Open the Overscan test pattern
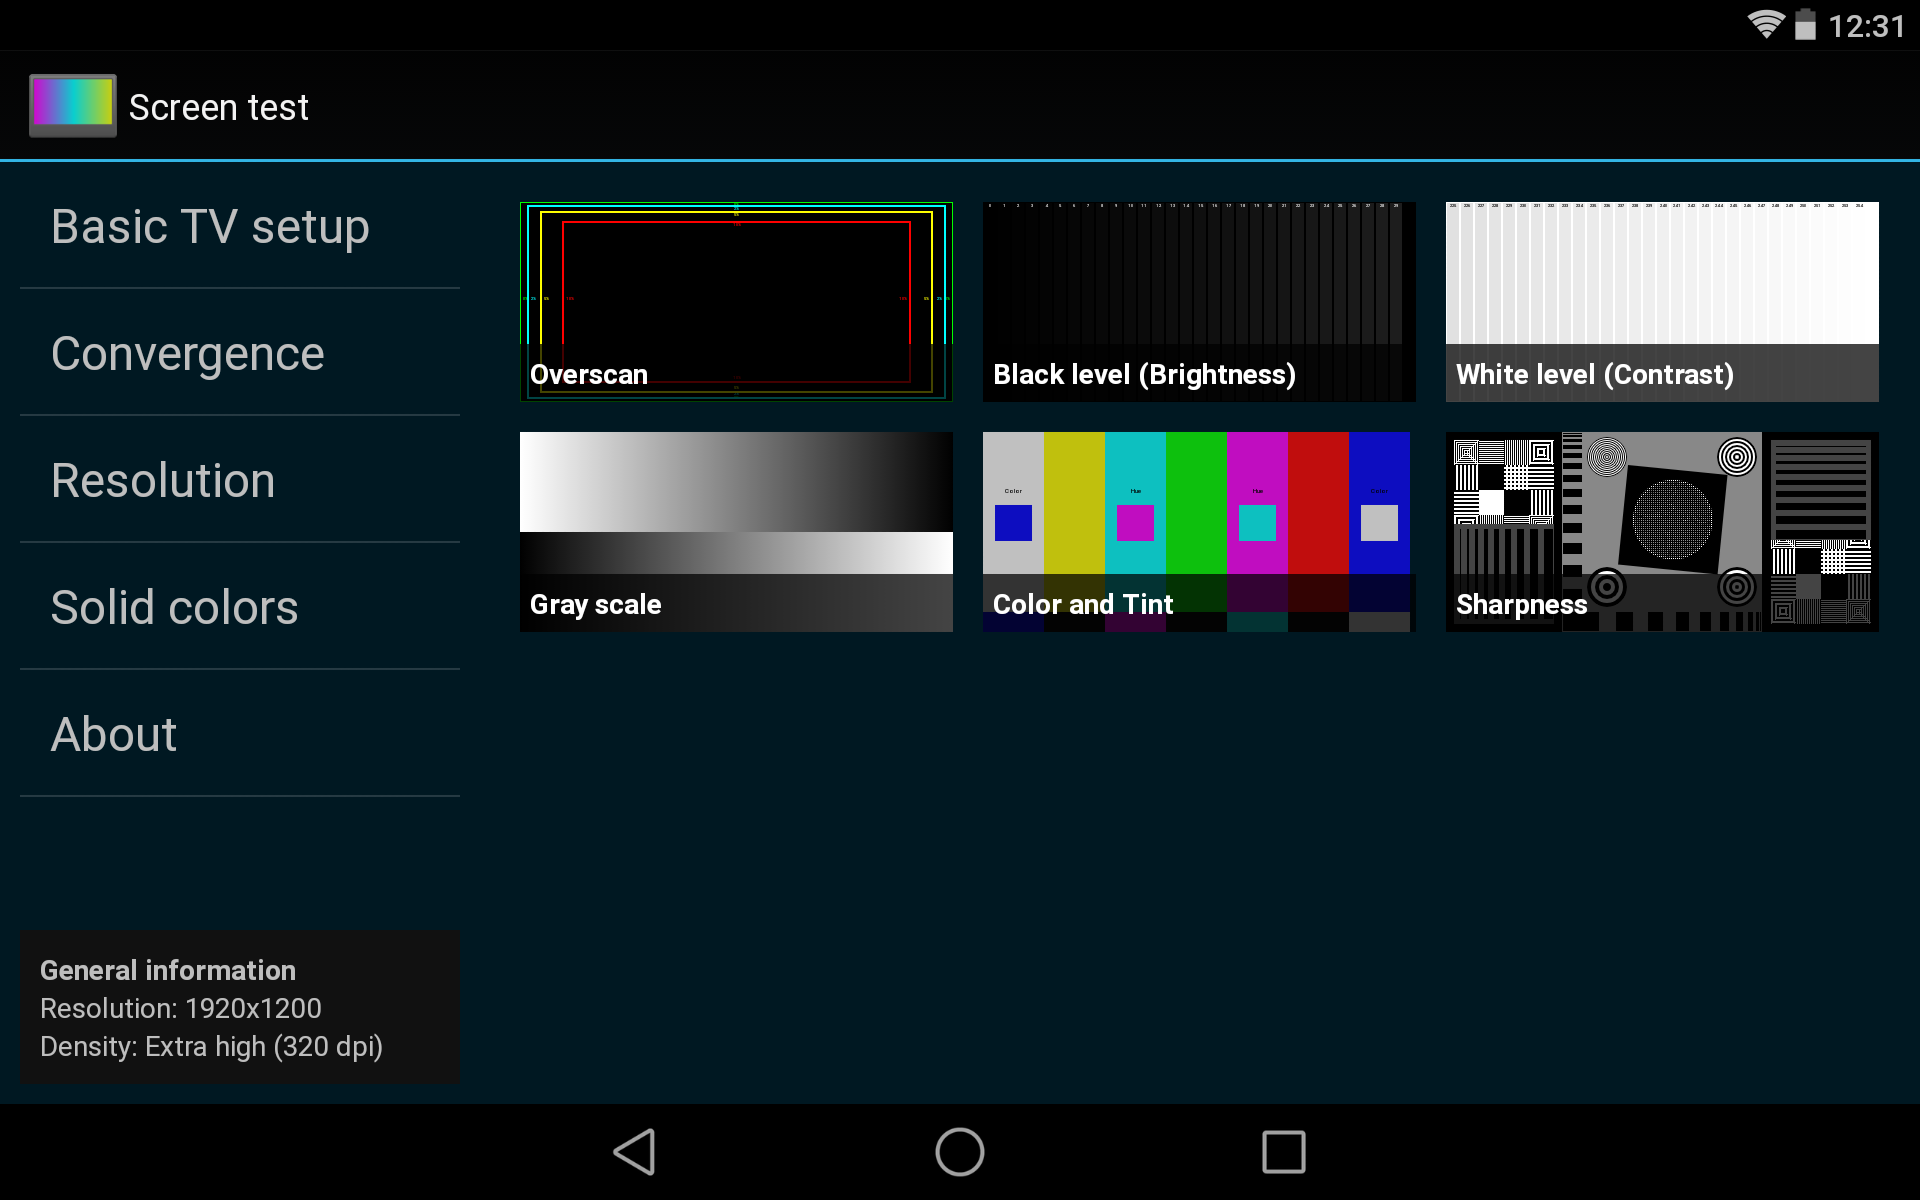The width and height of the screenshot is (1920, 1200). (x=736, y=301)
